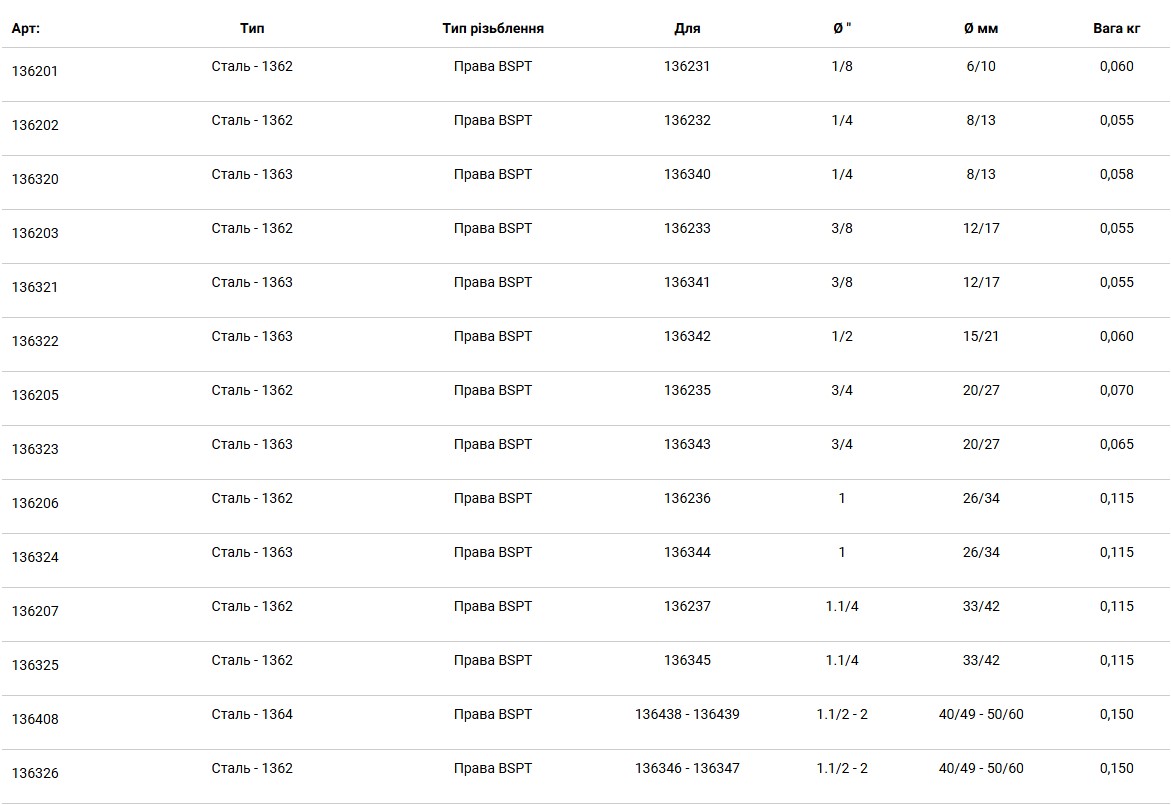Open article number 136324

pyautogui.click(x=34, y=557)
